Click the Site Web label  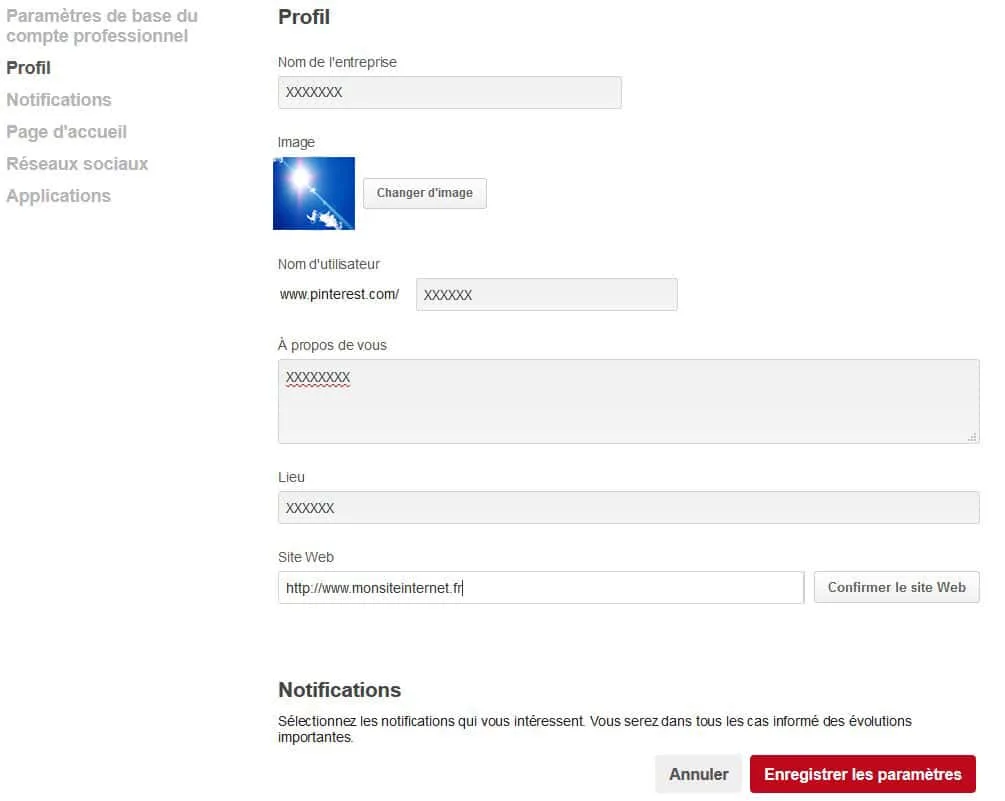[x=306, y=557]
